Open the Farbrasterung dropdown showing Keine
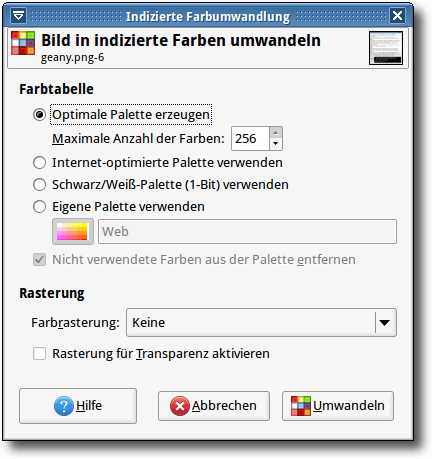432x459 pixels. pyautogui.click(x=261, y=322)
